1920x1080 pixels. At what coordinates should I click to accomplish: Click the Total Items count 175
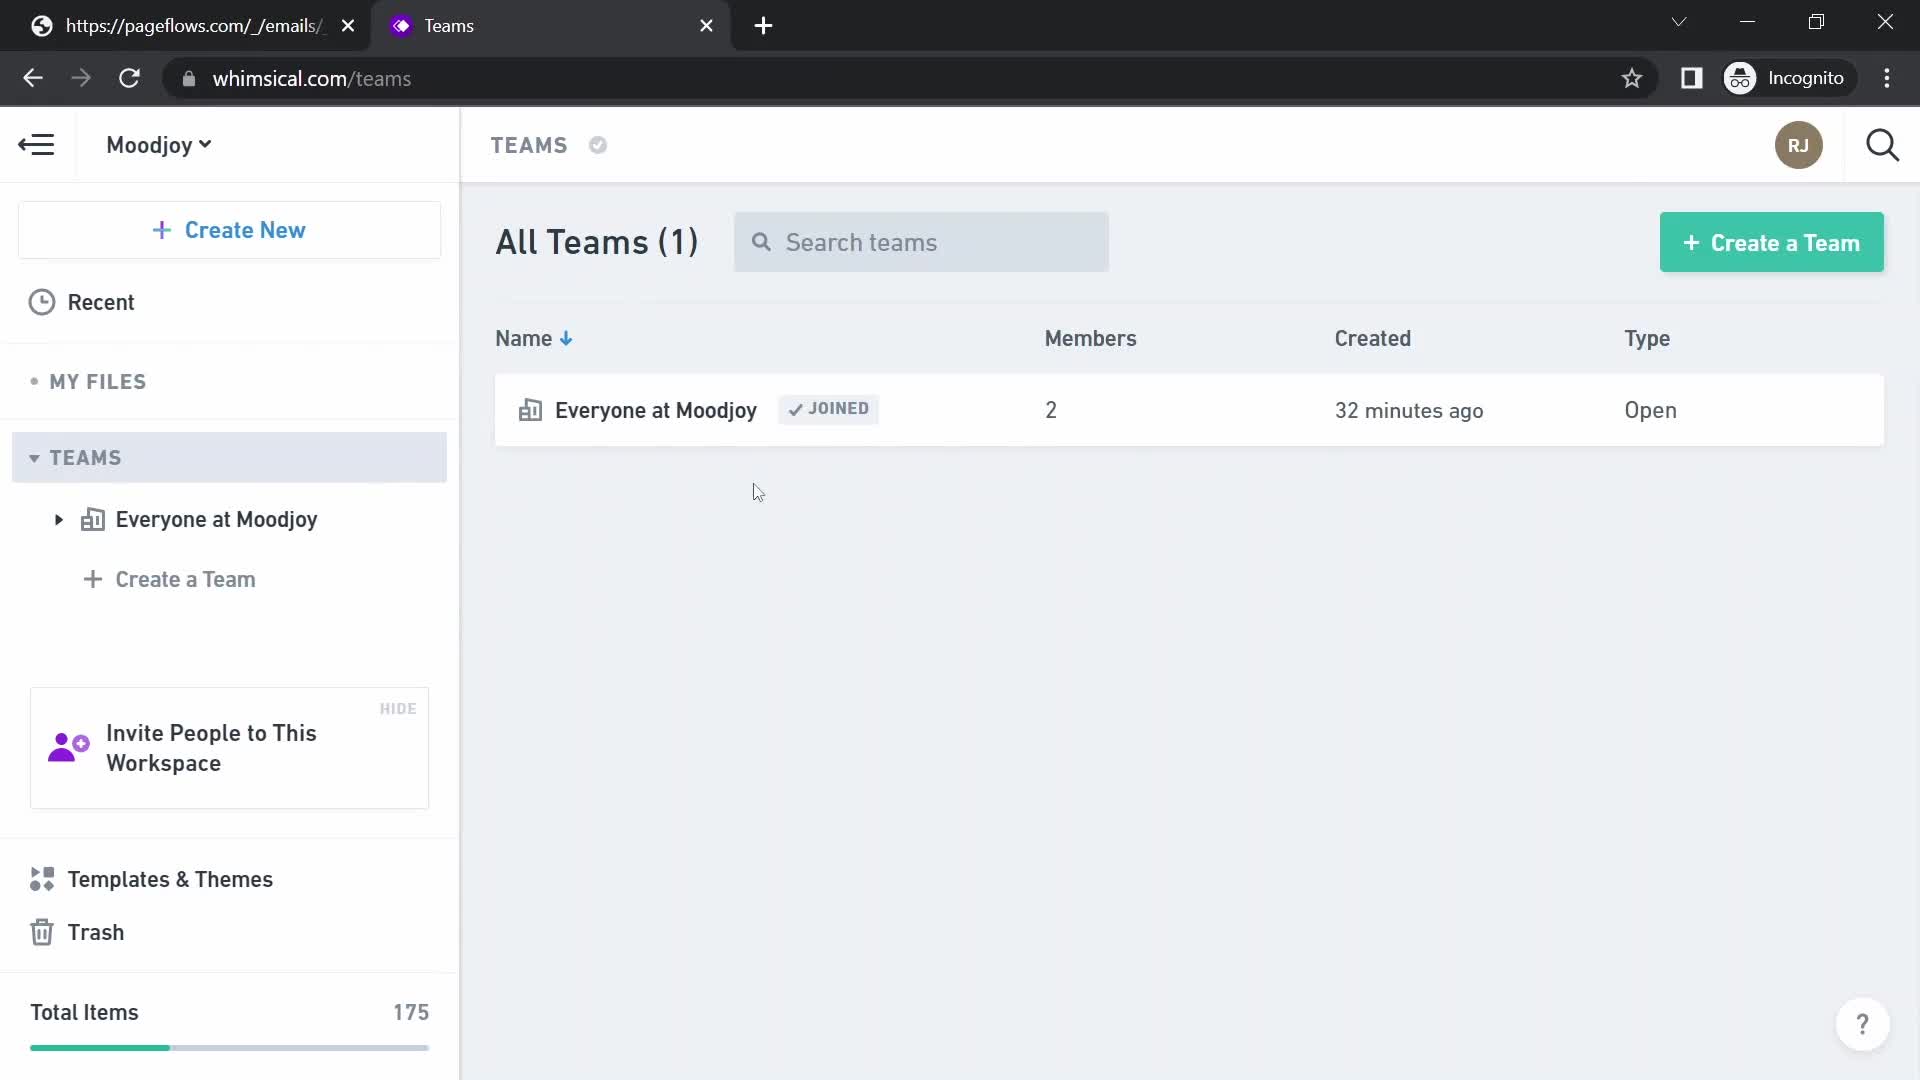coord(411,1013)
